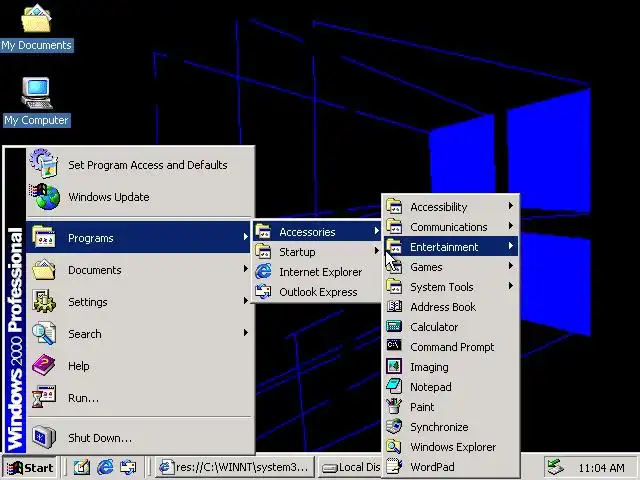Image resolution: width=640 pixels, height=480 pixels.
Task: Click the Imaging icon
Action: [x=394, y=367]
